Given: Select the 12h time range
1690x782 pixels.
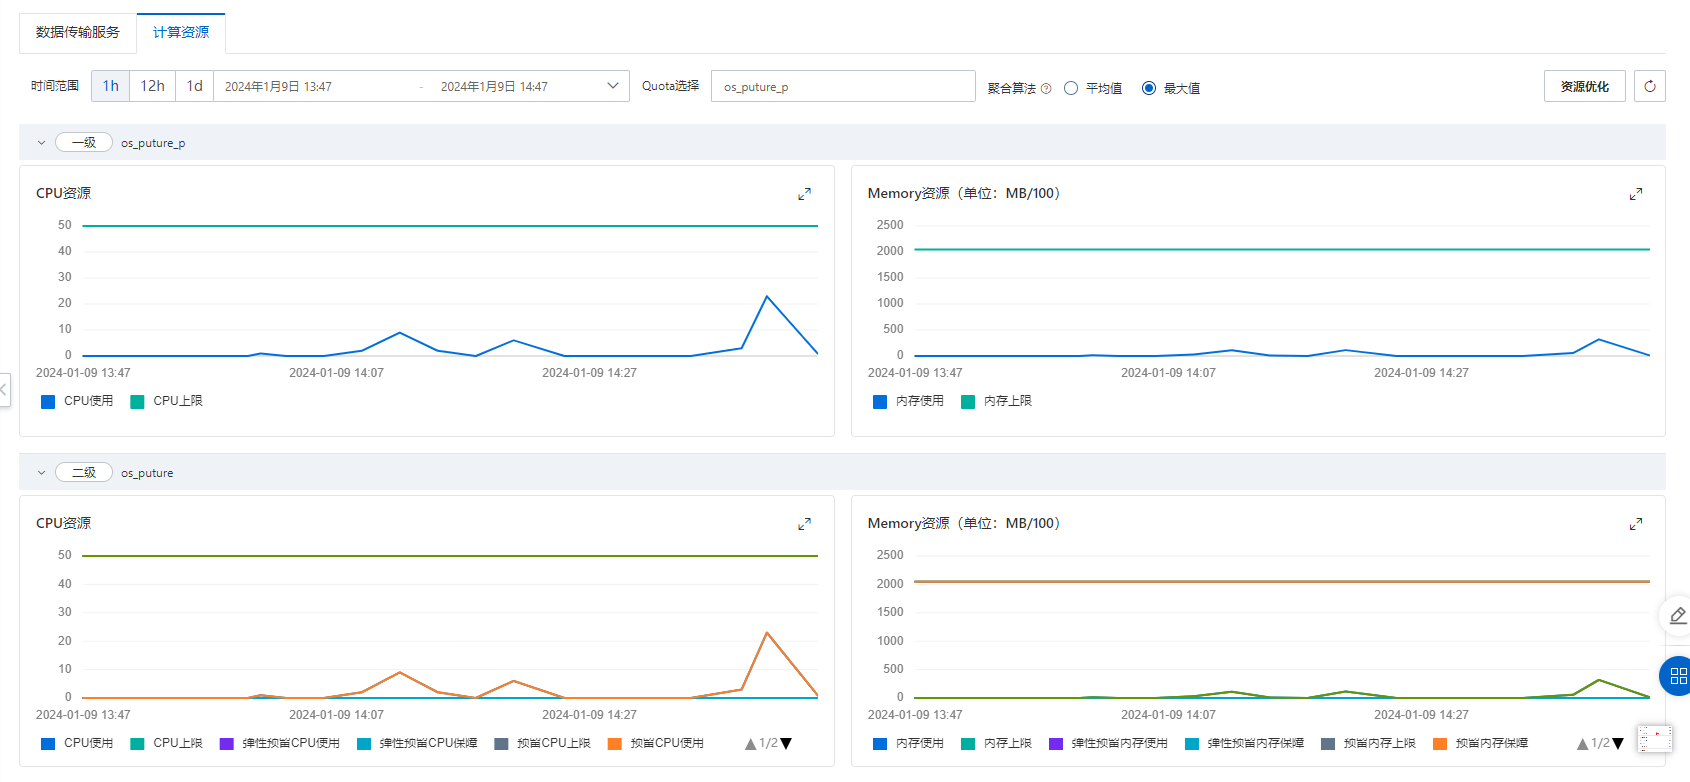Looking at the screenshot, I should tap(152, 86).
